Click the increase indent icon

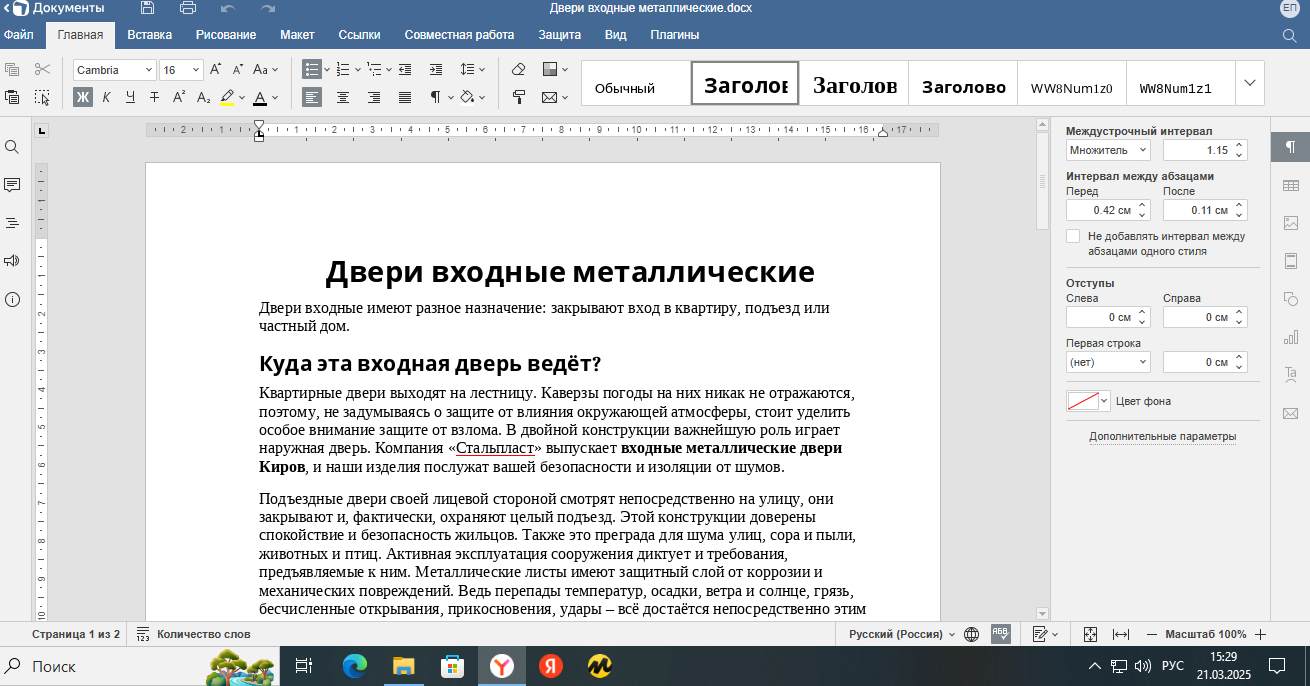(435, 70)
